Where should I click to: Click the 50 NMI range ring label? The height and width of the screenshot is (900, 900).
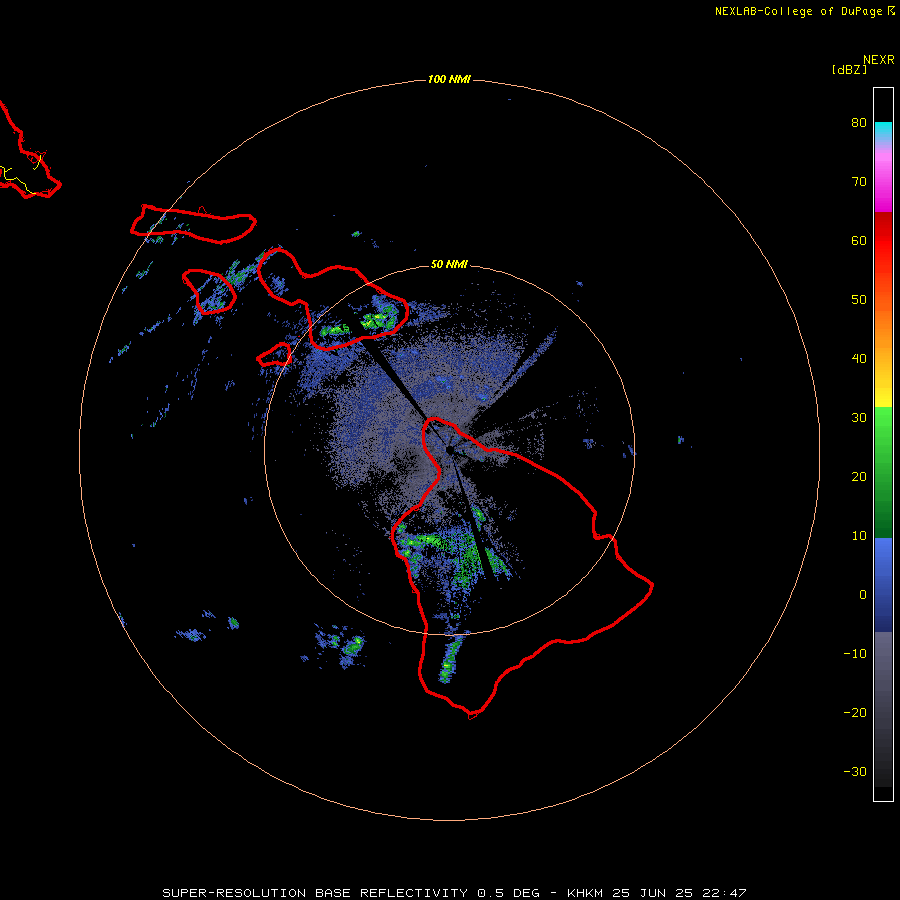pos(449,264)
